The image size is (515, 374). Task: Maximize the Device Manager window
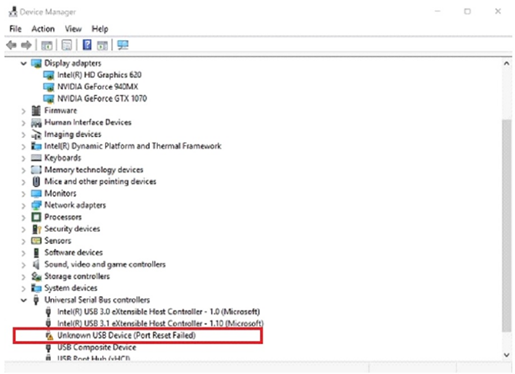coord(467,11)
